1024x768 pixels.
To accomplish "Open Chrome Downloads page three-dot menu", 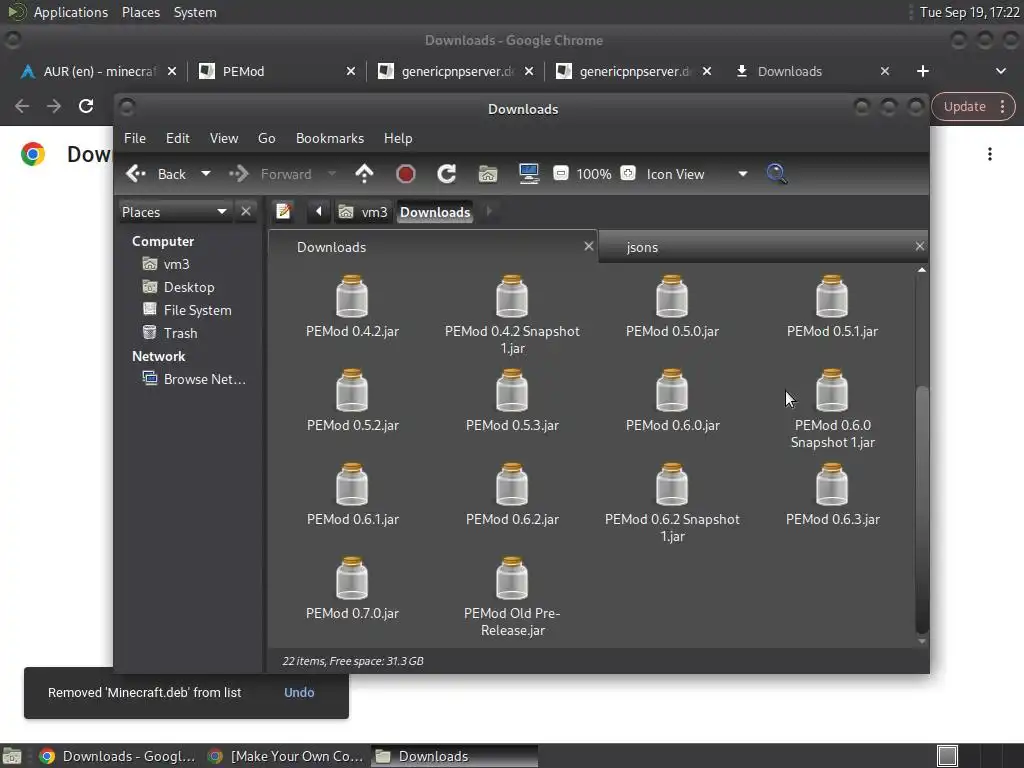I will [990, 154].
